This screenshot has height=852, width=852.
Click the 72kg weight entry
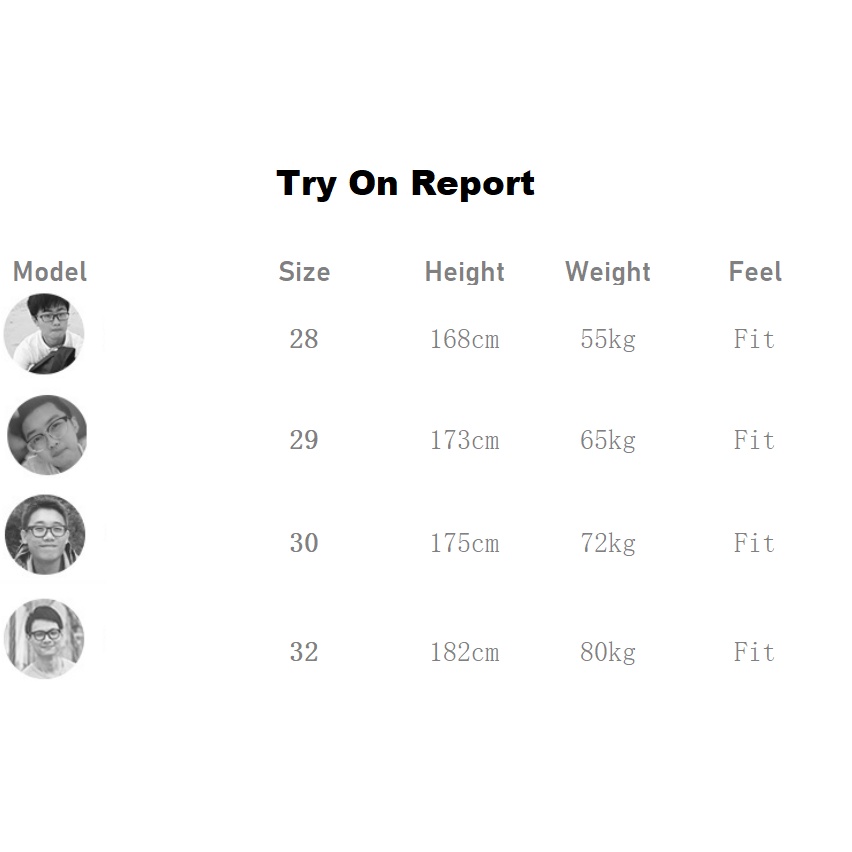pos(608,544)
